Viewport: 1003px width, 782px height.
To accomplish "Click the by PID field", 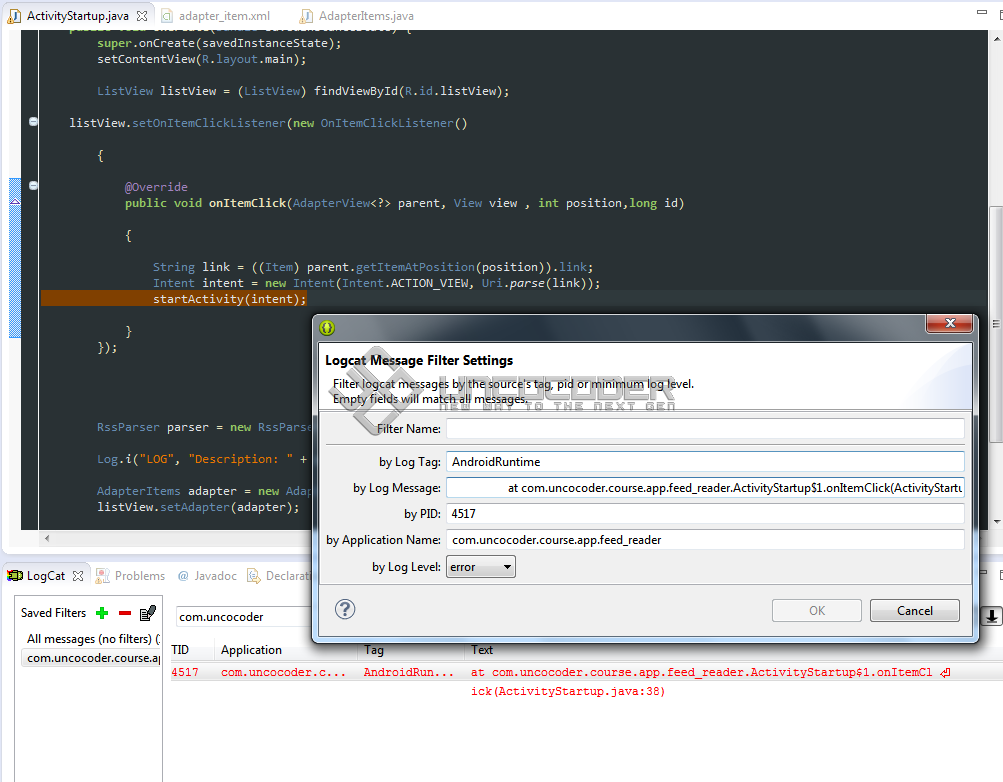I will 705,513.
